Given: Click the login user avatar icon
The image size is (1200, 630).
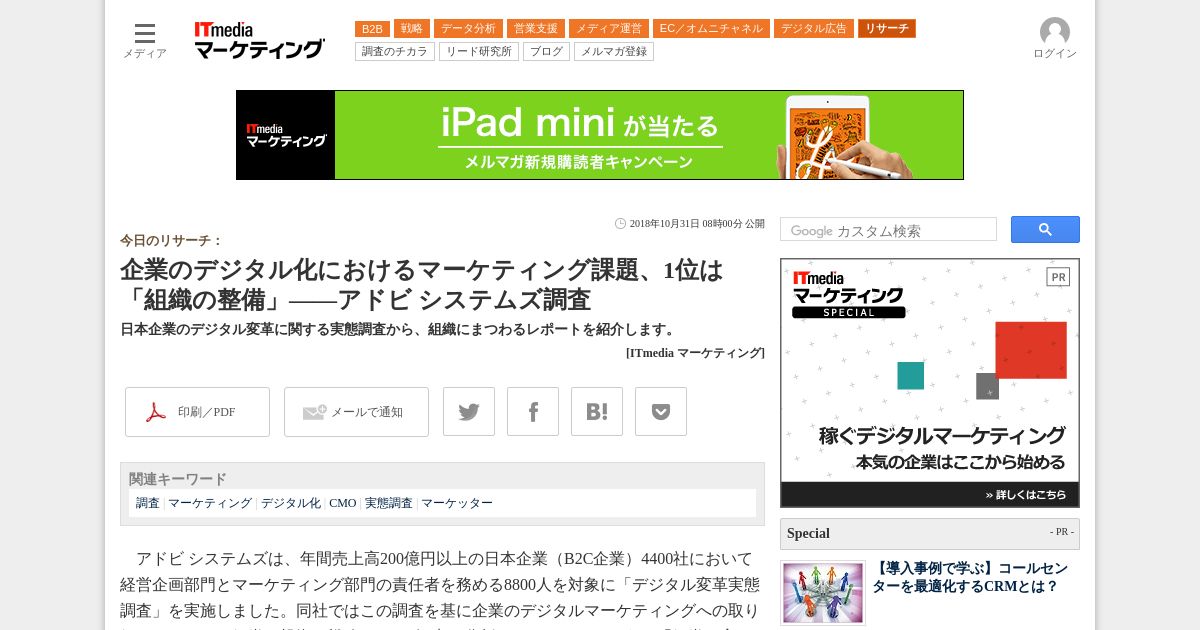Looking at the screenshot, I should [1054, 32].
